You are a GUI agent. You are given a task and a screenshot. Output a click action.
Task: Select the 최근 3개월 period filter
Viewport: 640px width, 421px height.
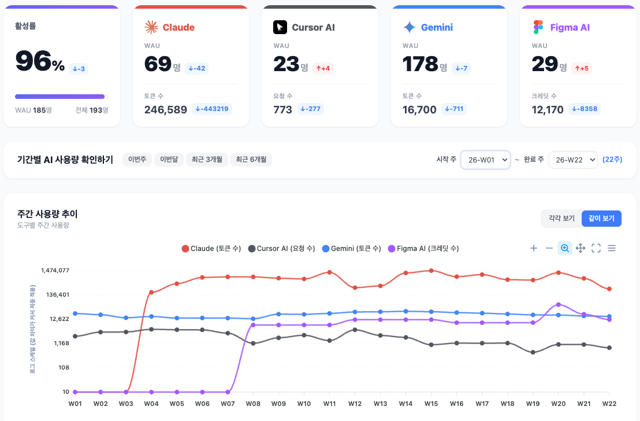pos(207,159)
